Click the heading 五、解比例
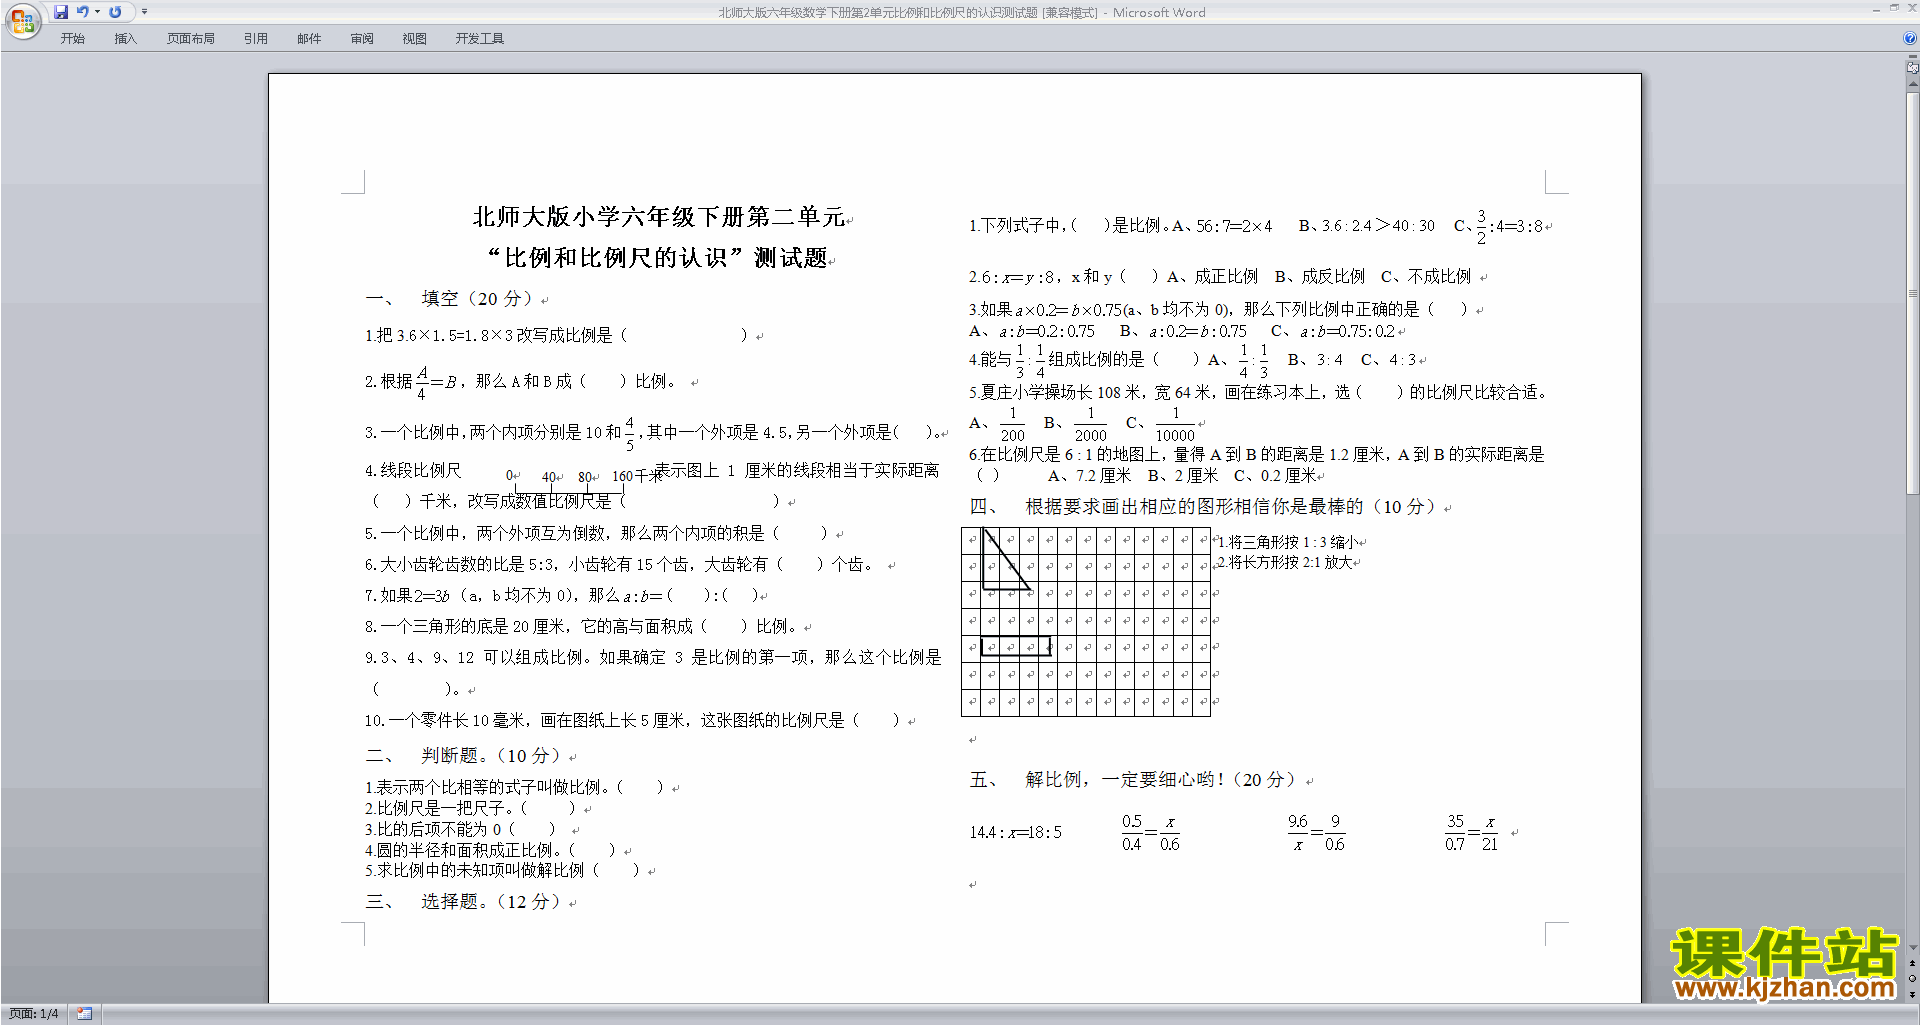This screenshot has height=1025, width=1920. [1132, 779]
